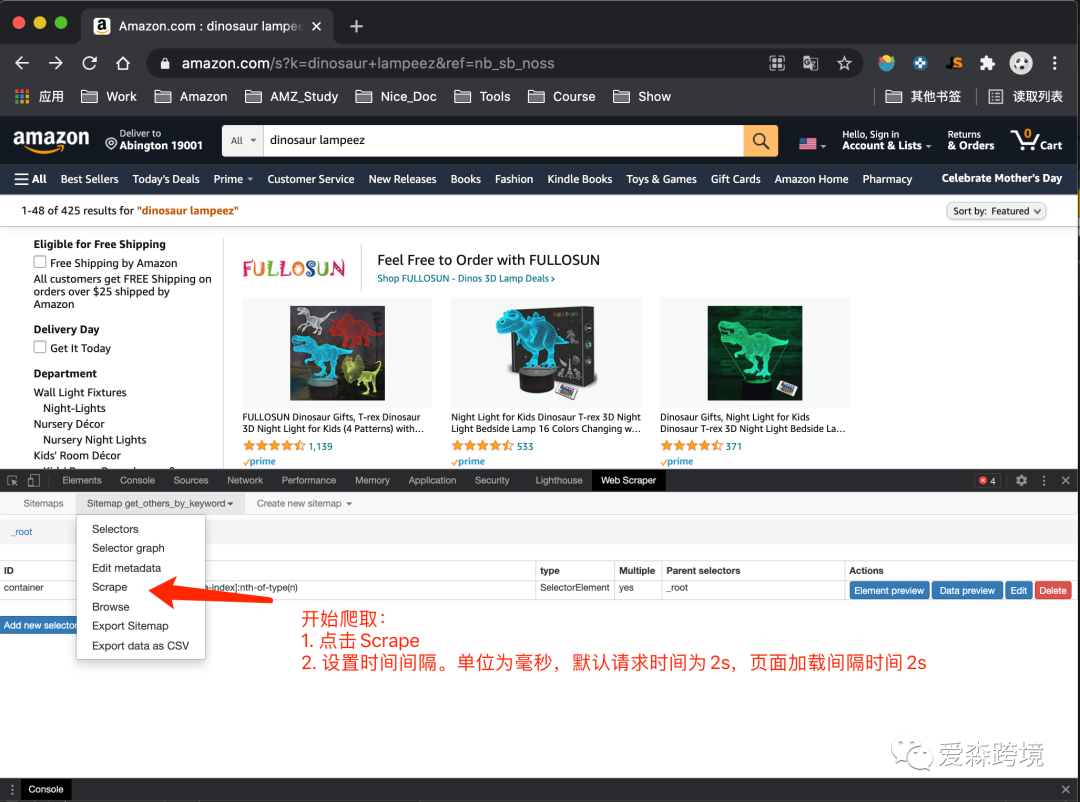Choose Edit metadata menu entry
Screen dimensions: 1080x802
[x=126, y=568]
